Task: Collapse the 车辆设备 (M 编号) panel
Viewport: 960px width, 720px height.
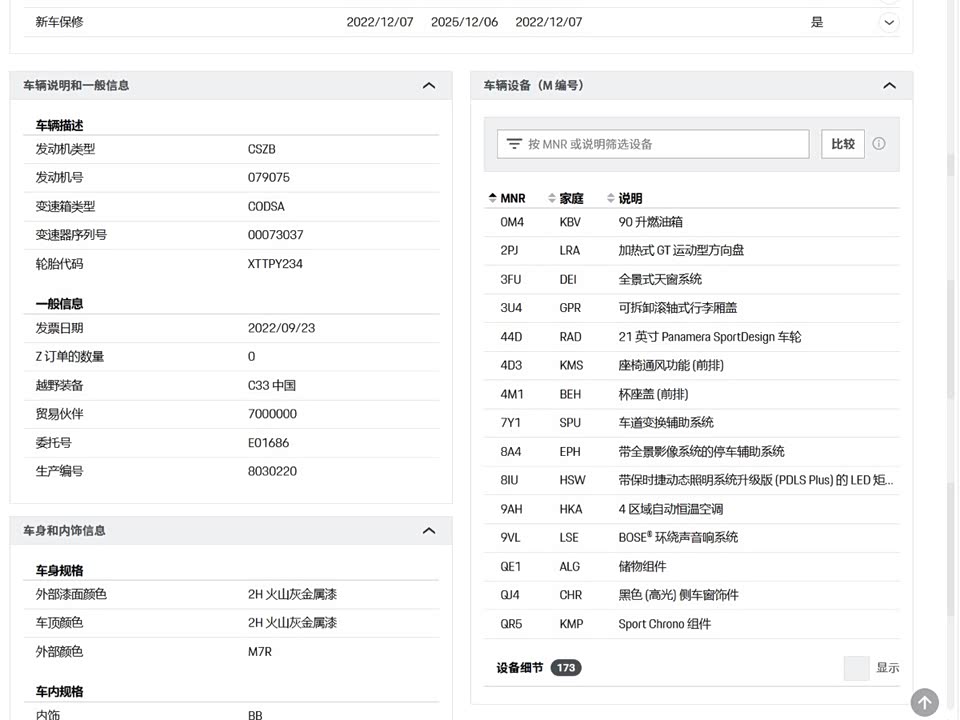Action: click(x=889, y=86)
